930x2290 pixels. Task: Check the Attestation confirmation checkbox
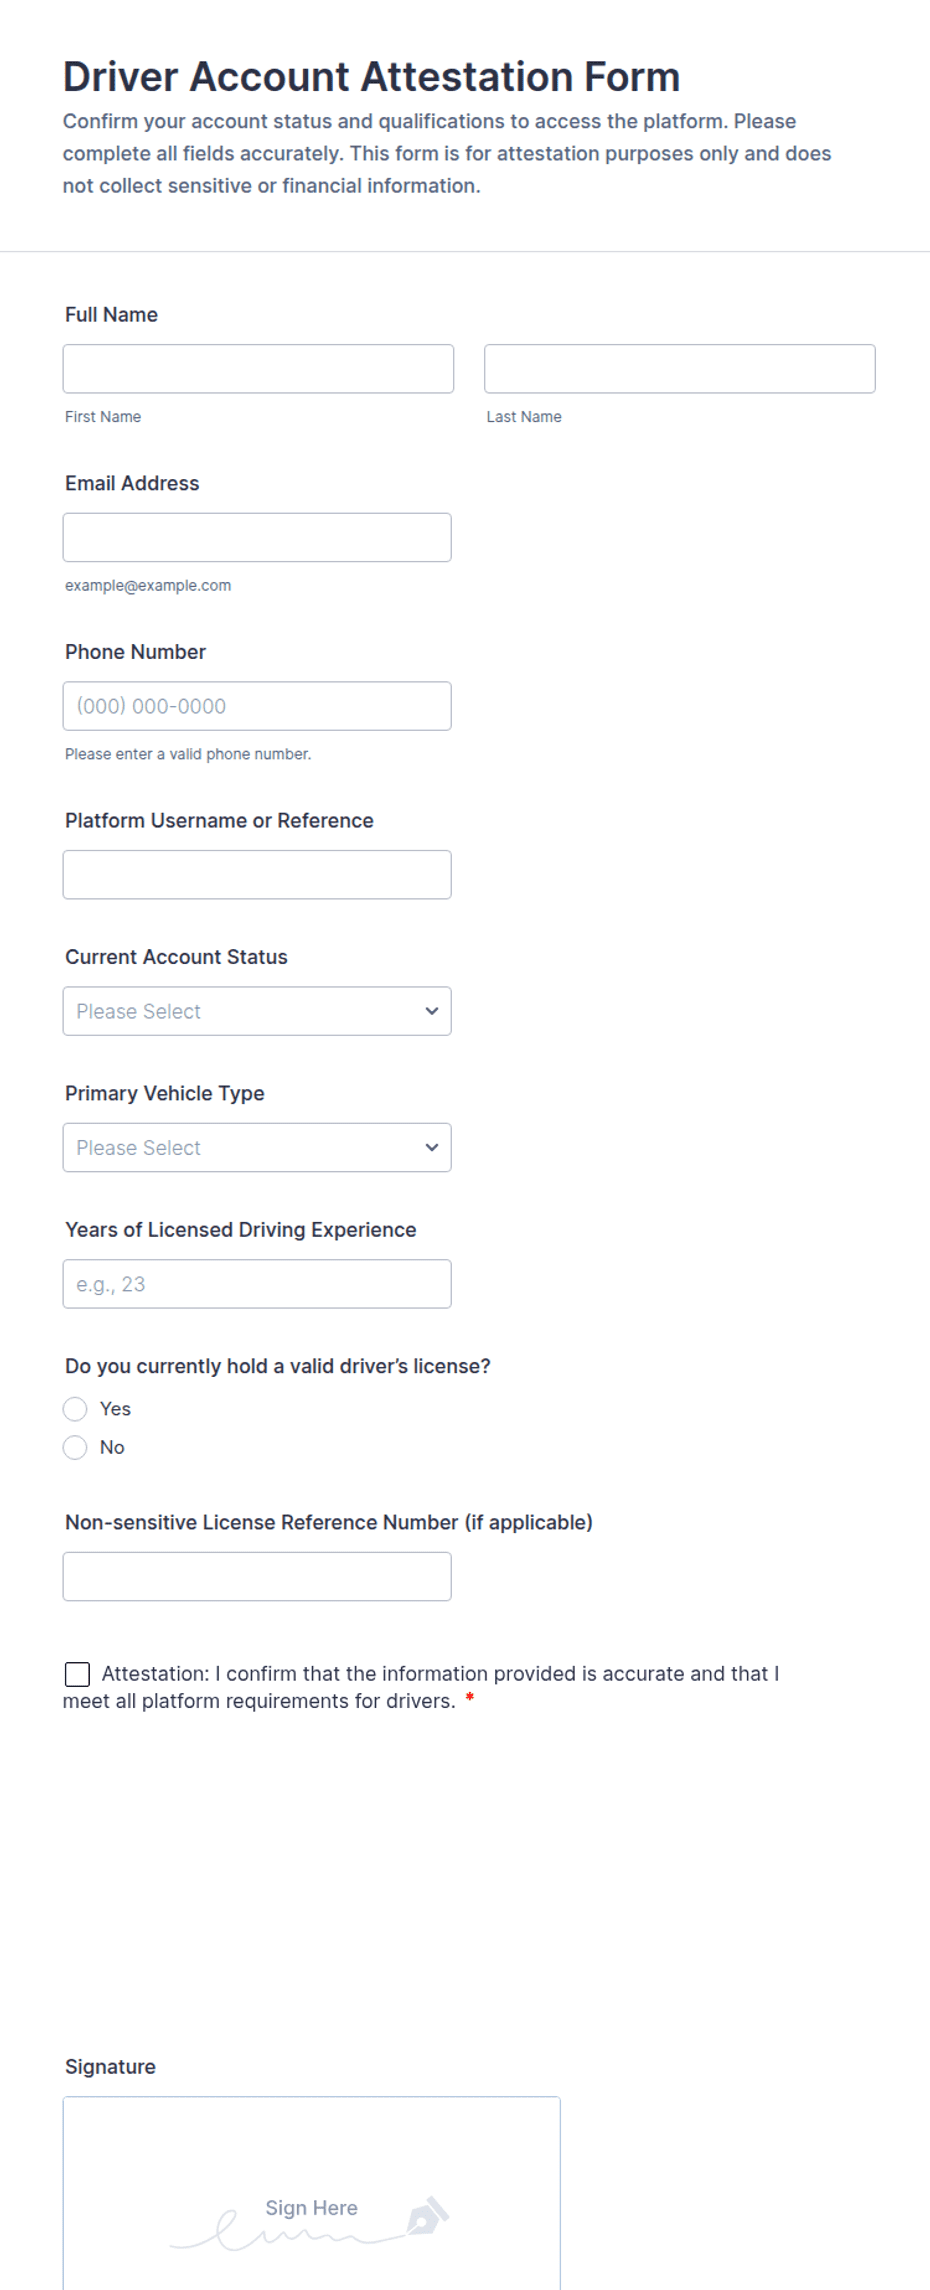pos(77,1674)
